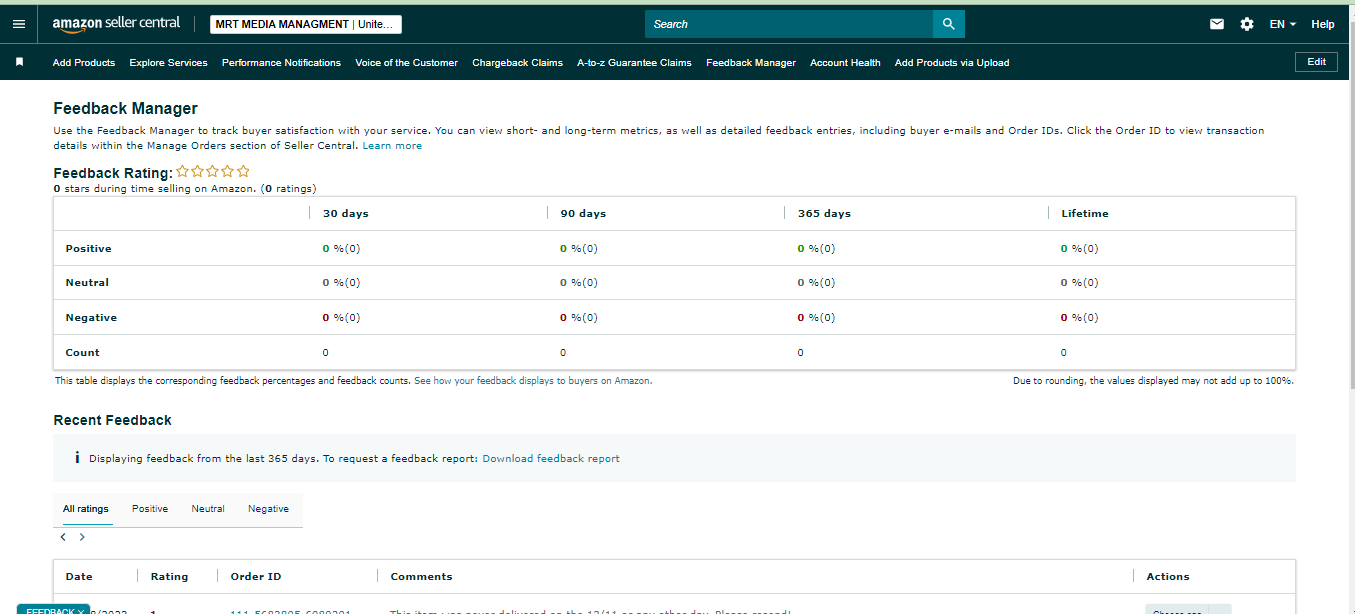The image size is (1355, 614).
Task: Click the Feedback Rating stars
Action: tap(213, 172)
